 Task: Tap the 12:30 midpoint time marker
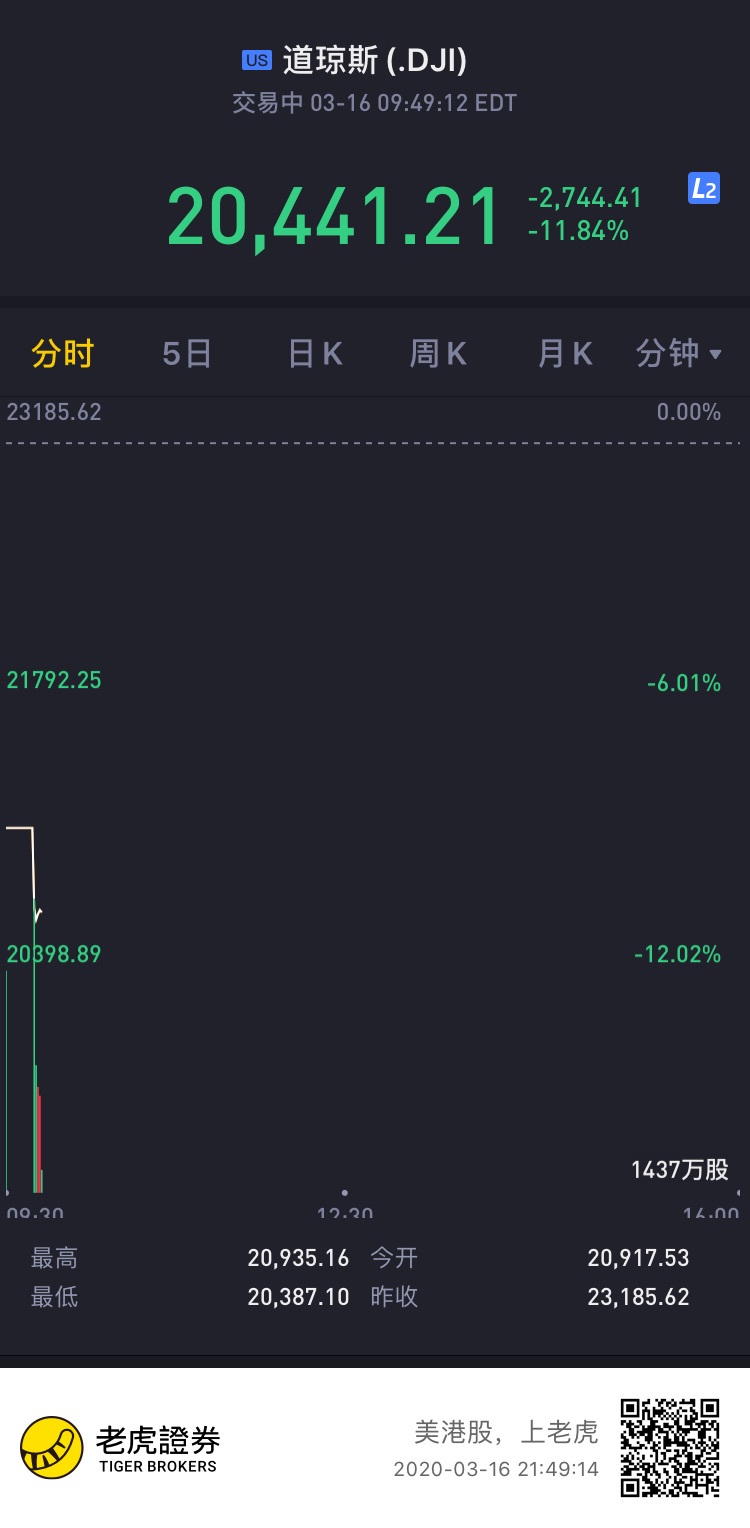pyautogui.click(x=345, y=1211)
